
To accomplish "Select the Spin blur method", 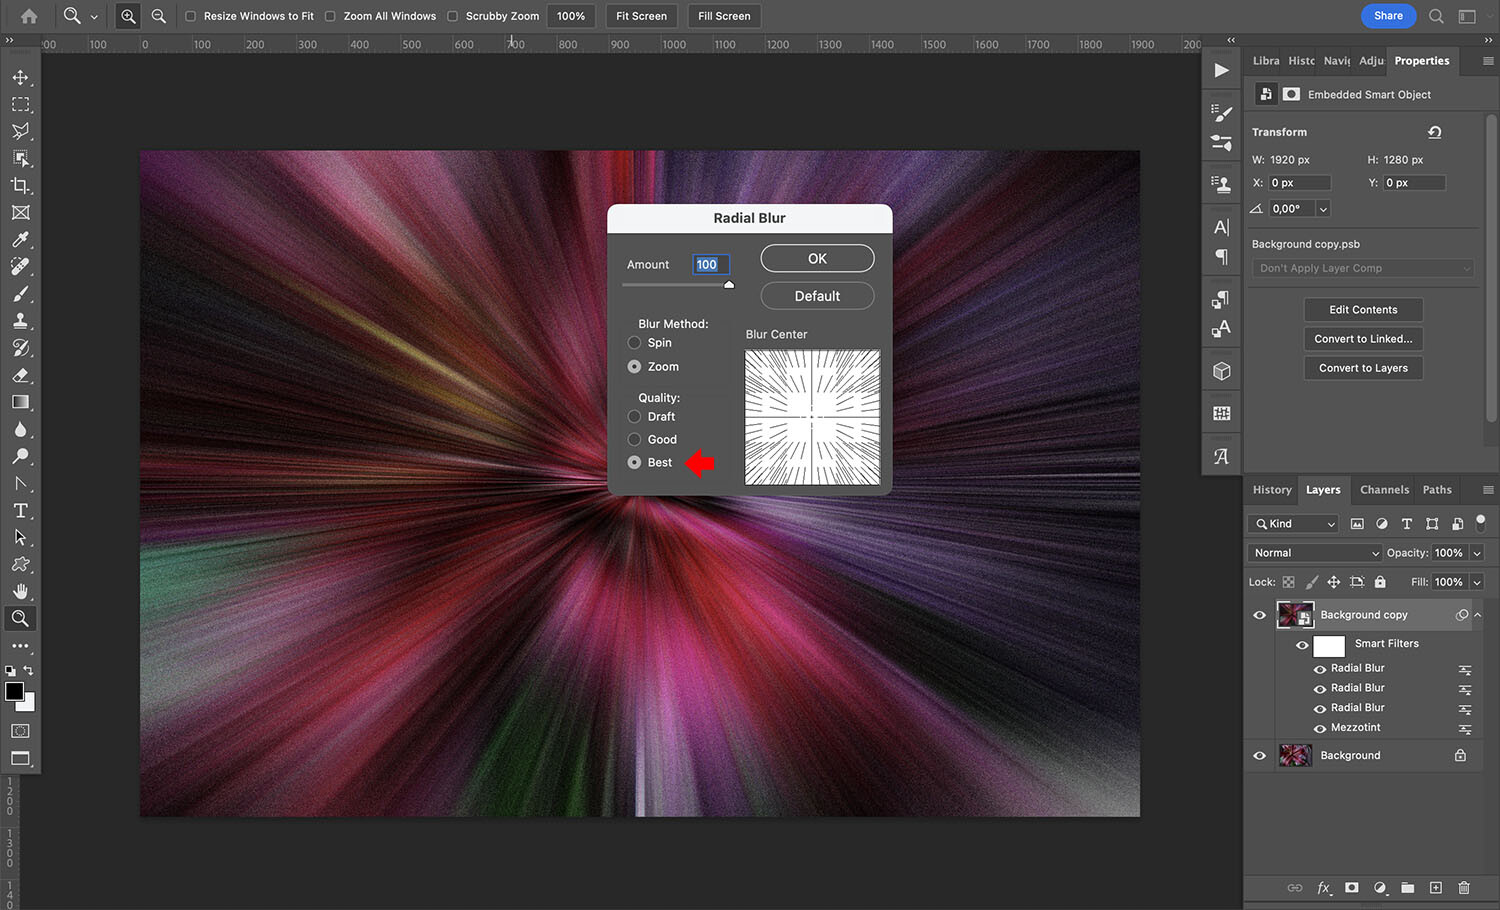I will click(x=634, y=342).
